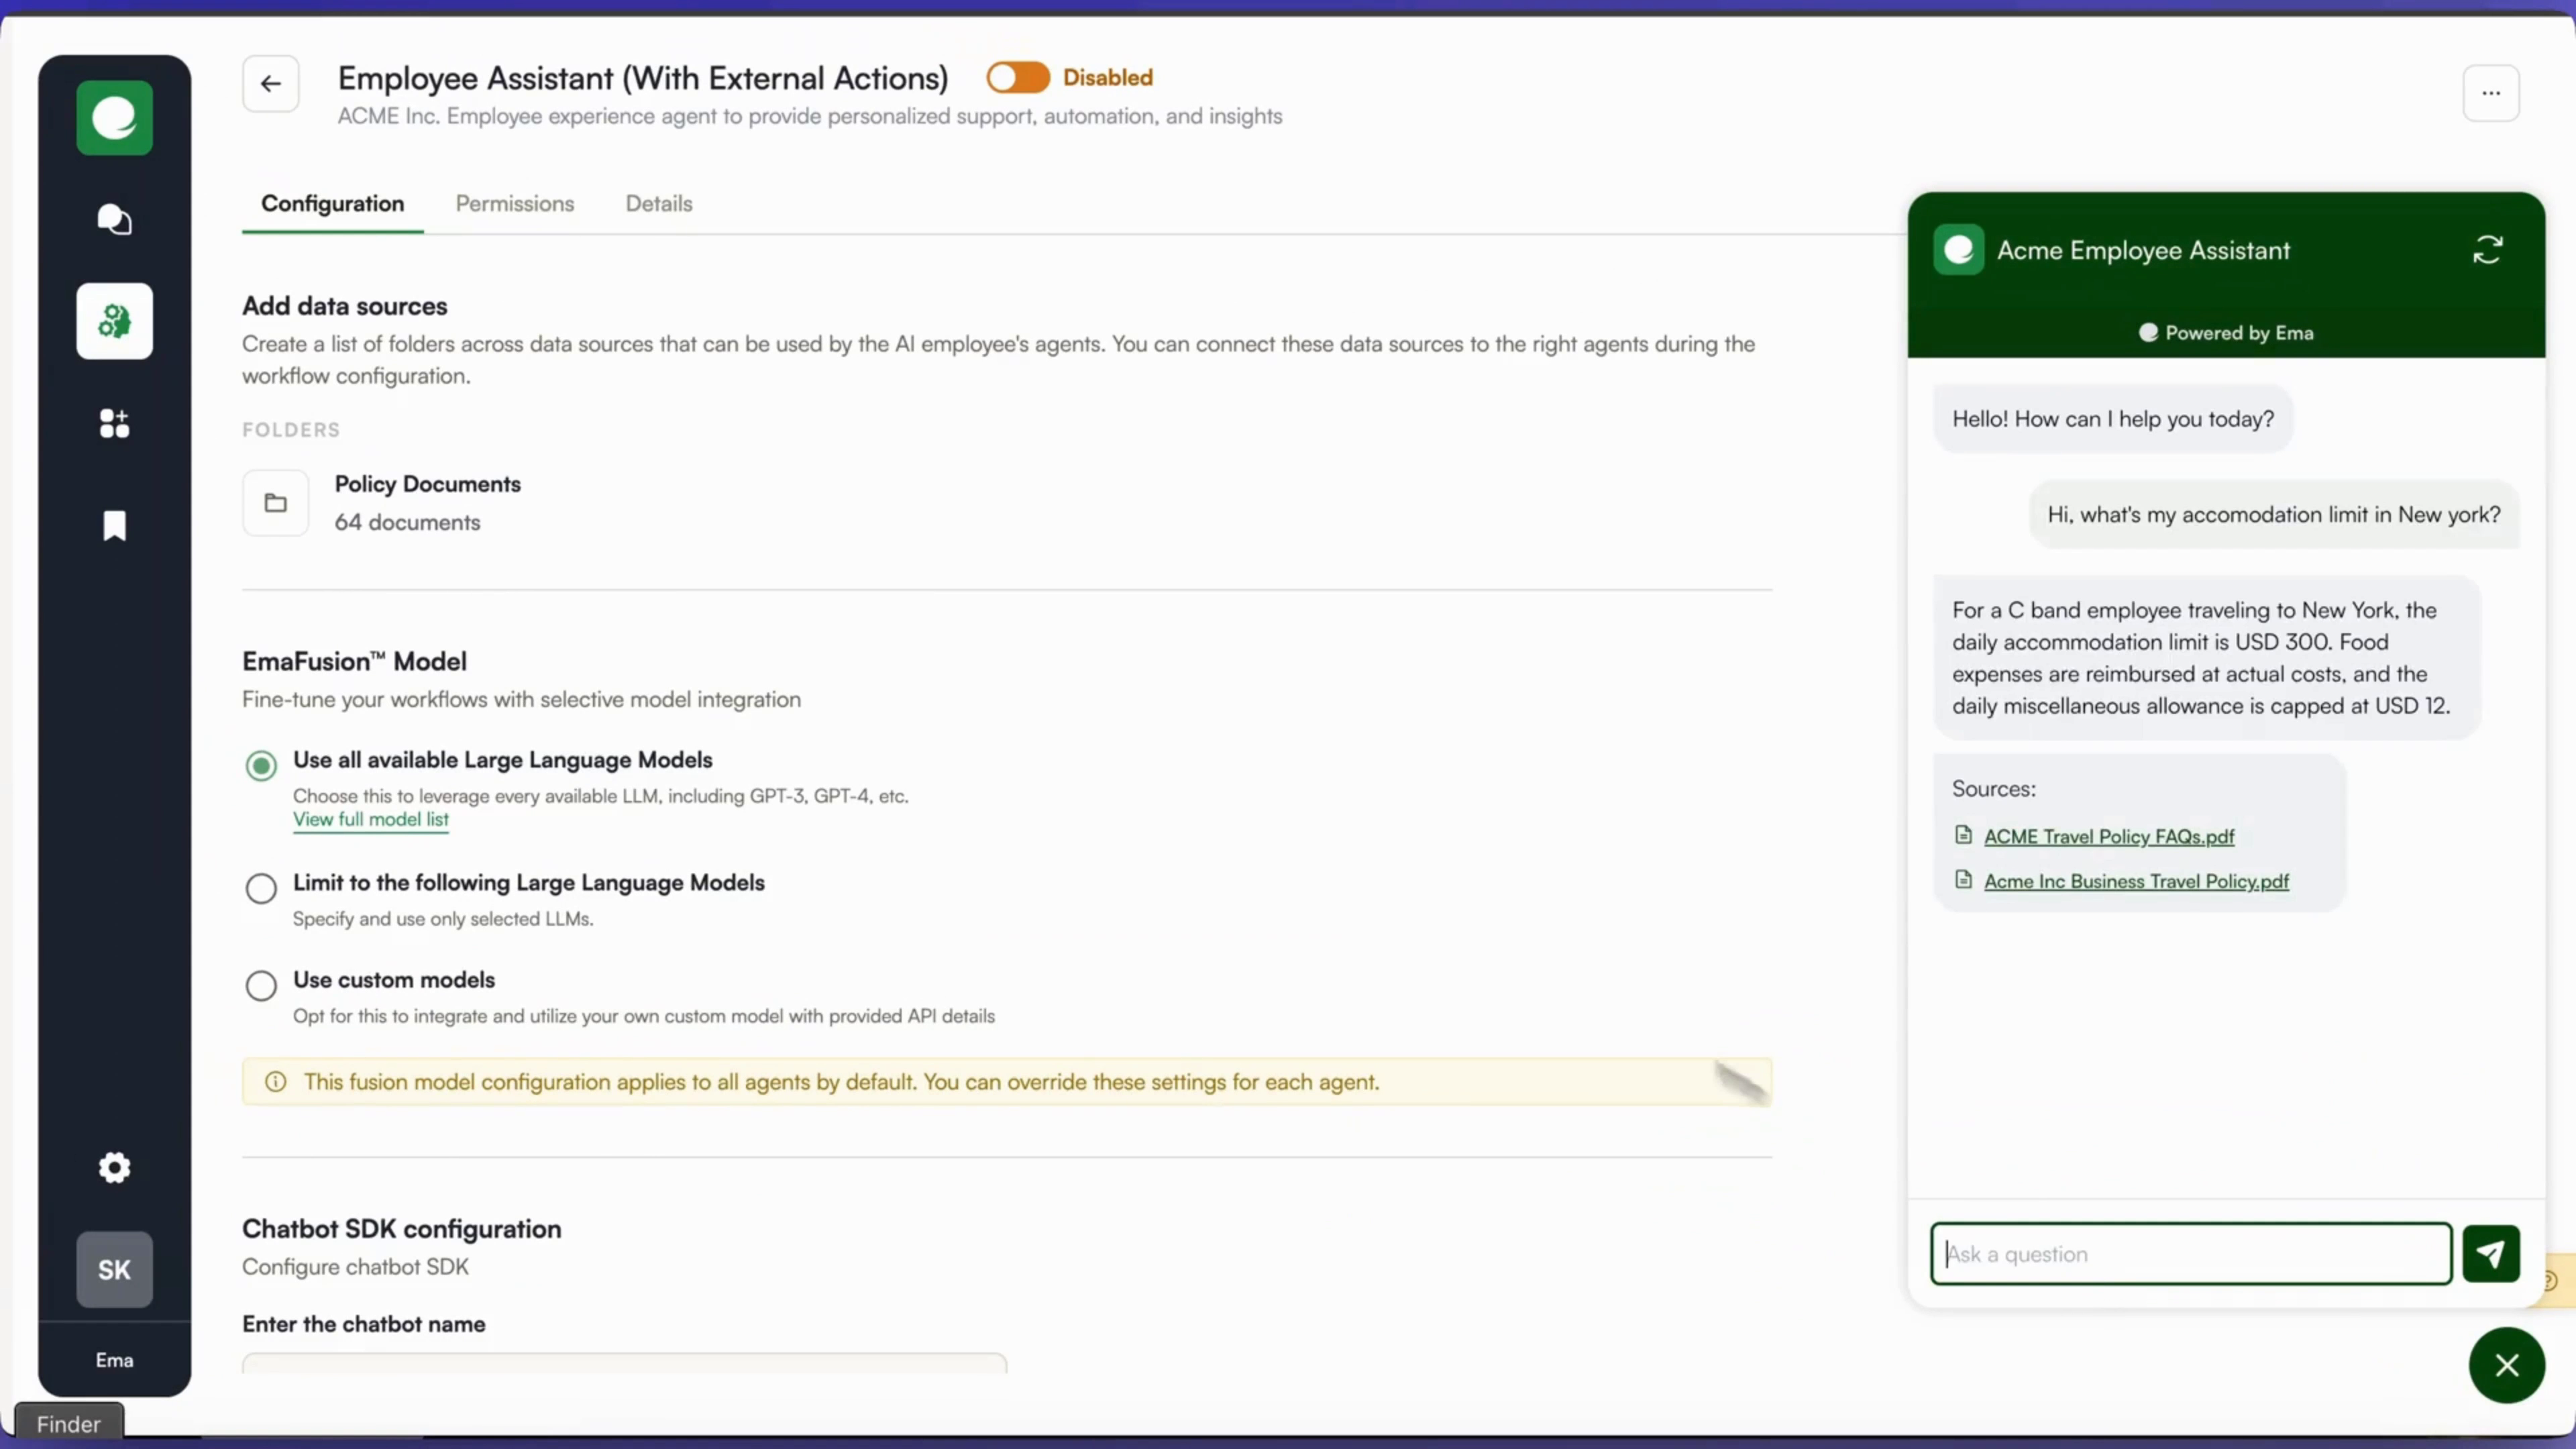Open the Ema home logo icon
The image size is (2576, 1449).
coord(114,118)
